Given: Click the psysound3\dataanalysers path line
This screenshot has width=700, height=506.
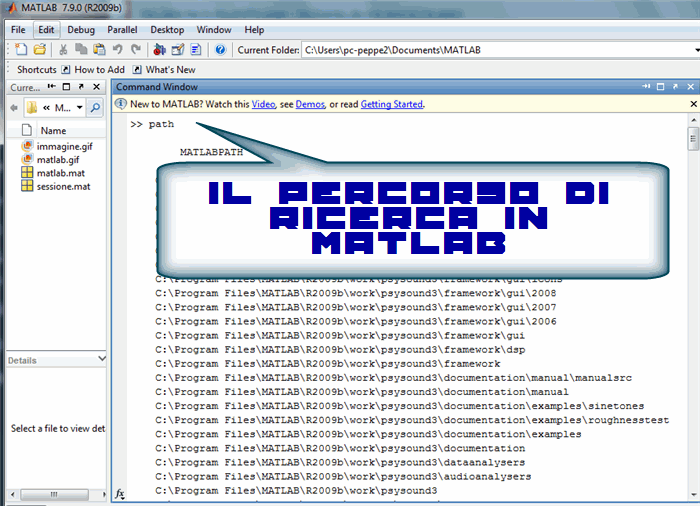Looking at the screenshot, I should coord(340,463).
